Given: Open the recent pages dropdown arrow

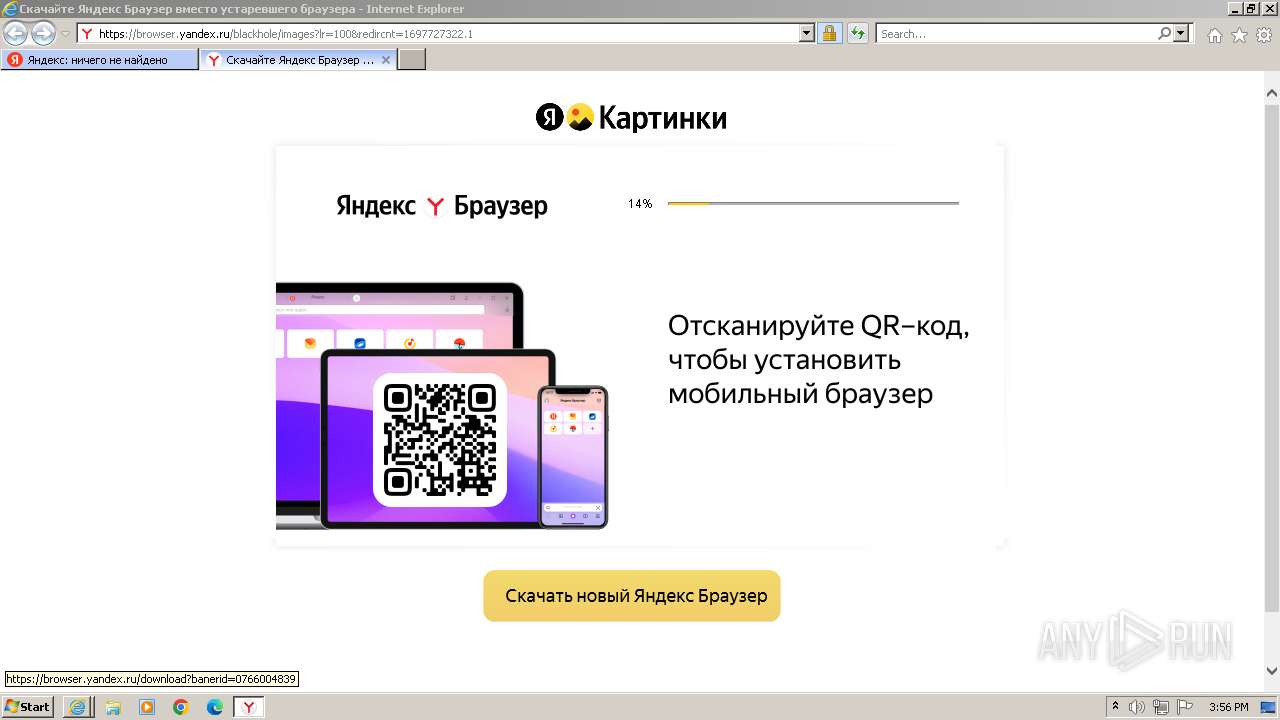Looking at the screenshot, I should (65, 34).
